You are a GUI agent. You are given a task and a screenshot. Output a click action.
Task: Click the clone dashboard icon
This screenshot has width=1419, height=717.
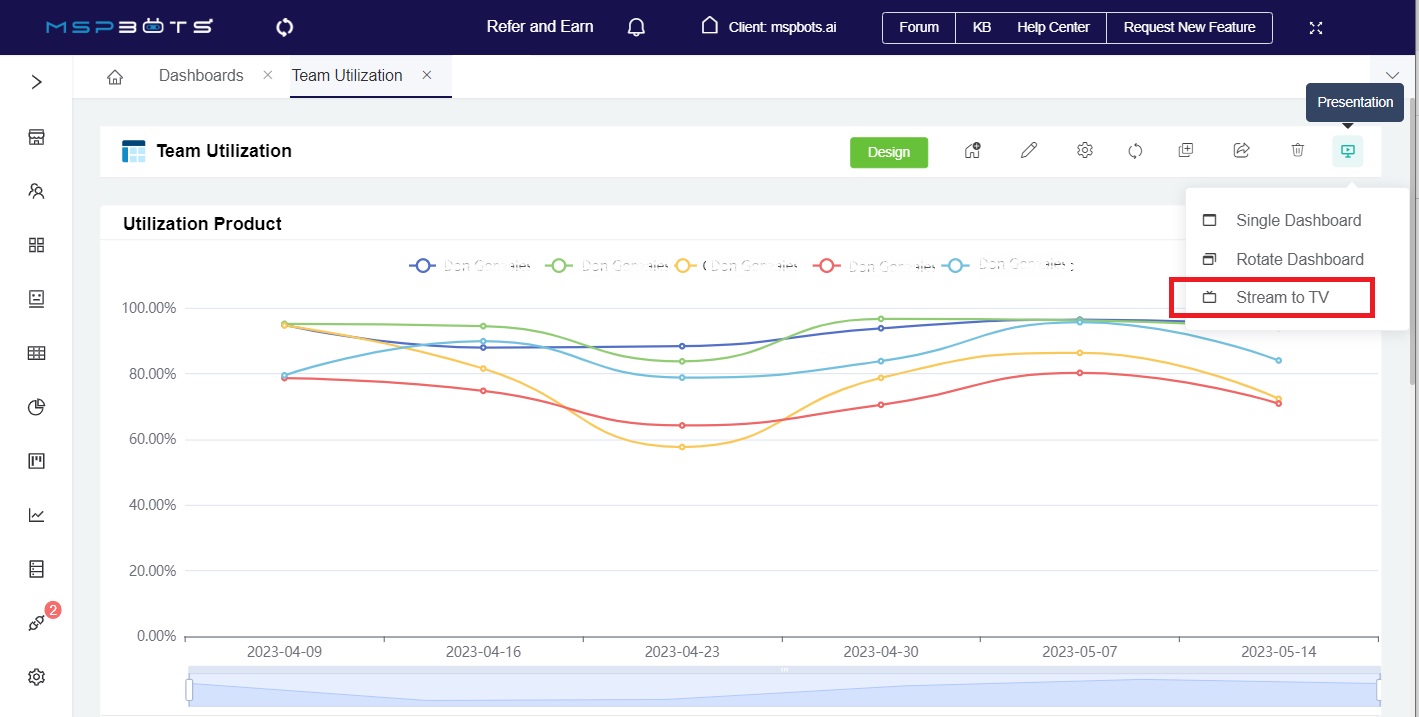click(1186, 151)
